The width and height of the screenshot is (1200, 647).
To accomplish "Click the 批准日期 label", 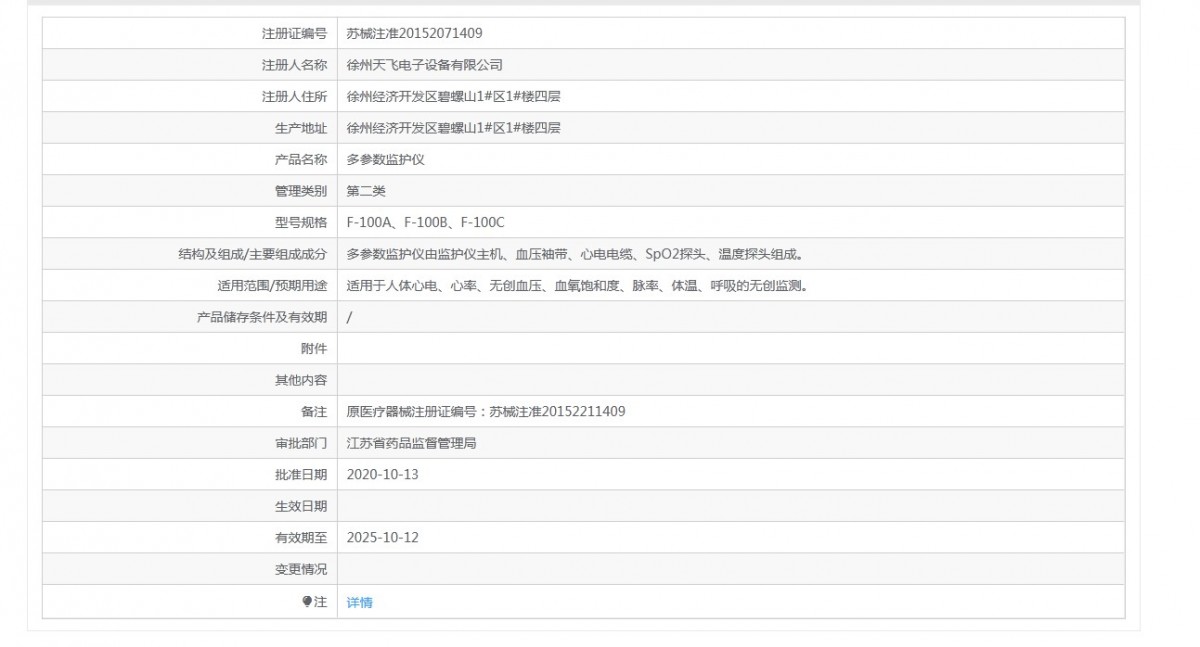I will (301, 474).
